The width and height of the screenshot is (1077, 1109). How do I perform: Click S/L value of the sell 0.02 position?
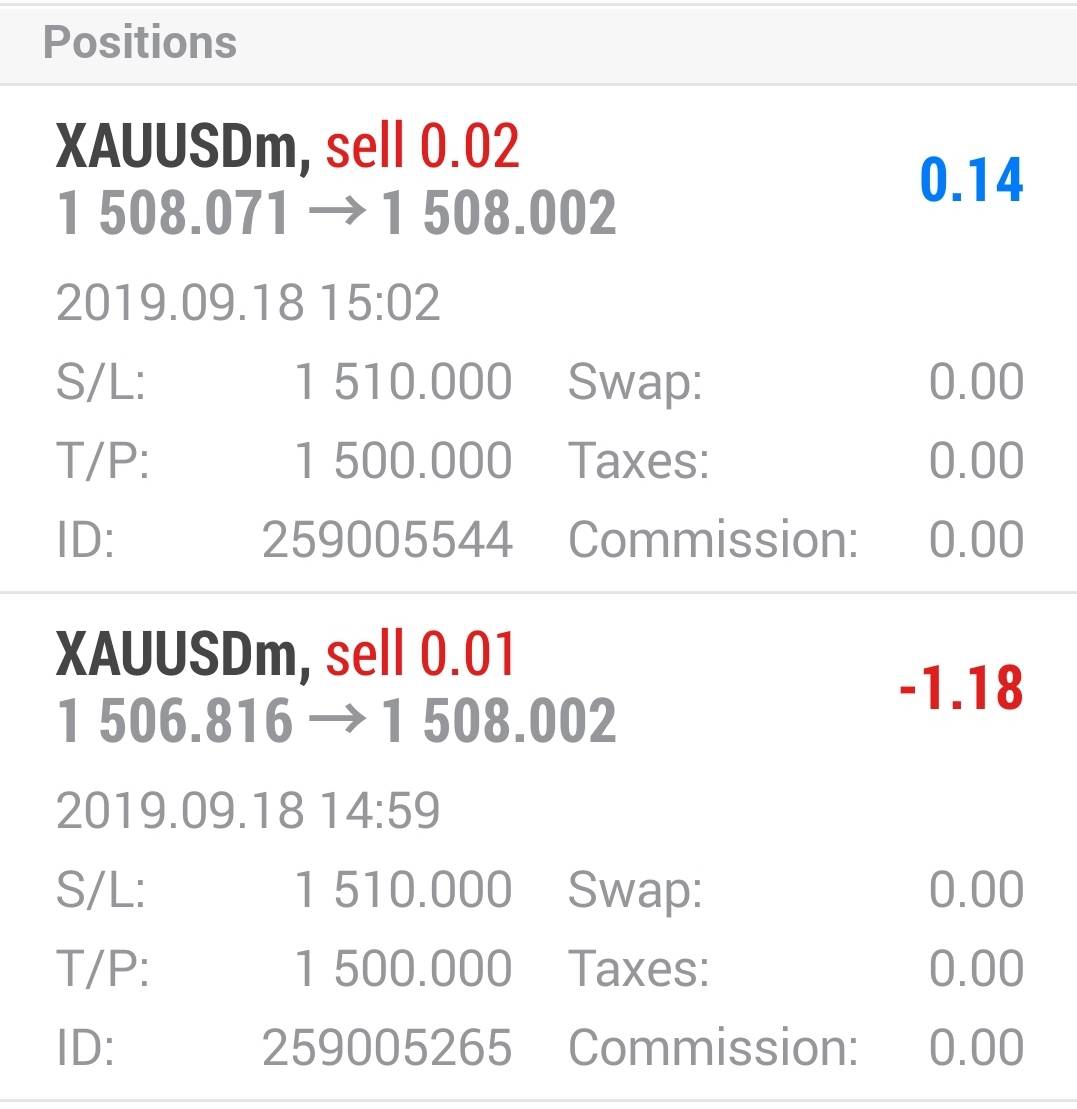point(403,383)
